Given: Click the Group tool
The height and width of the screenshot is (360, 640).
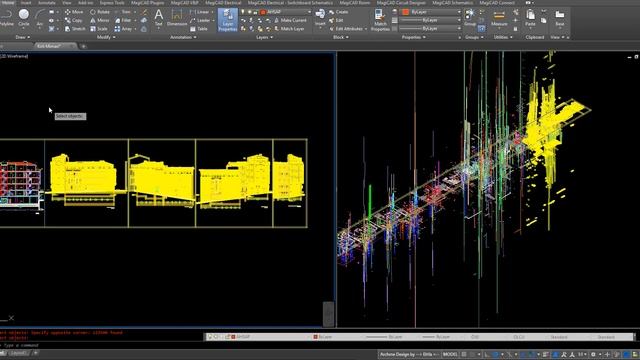Looking at the screenshot, I should pos(470,18).
